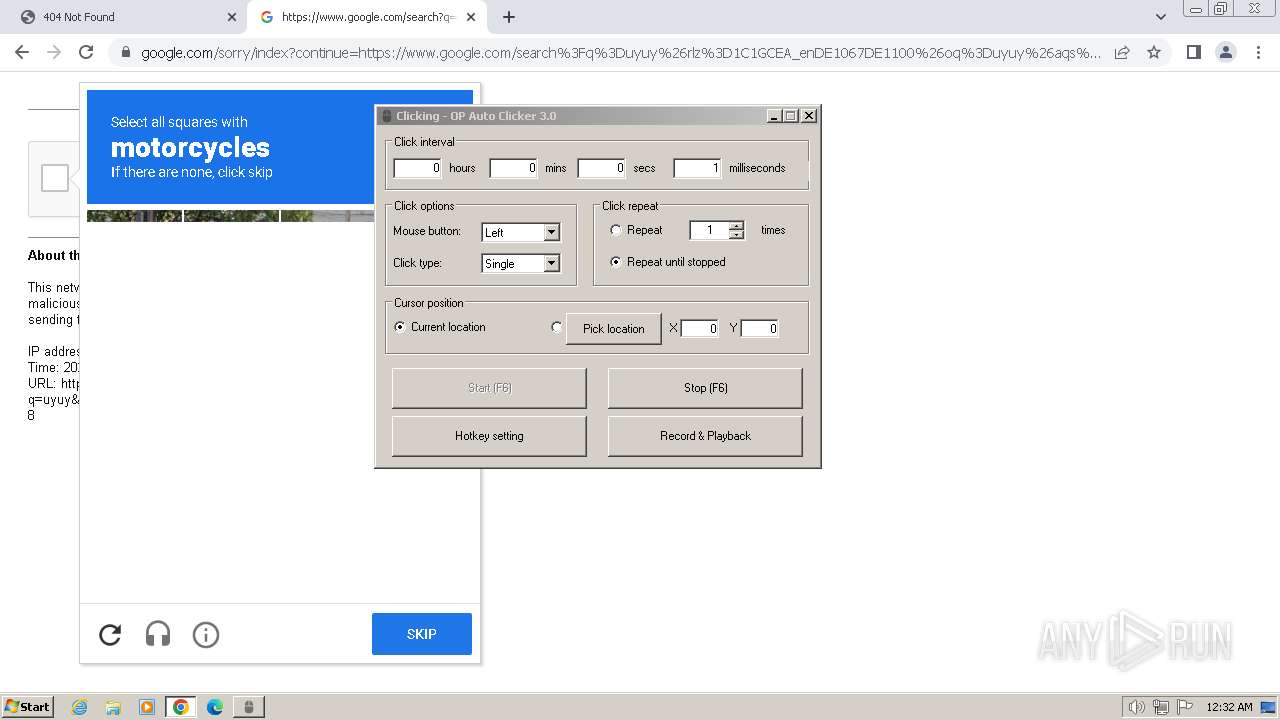1280x720 pixels.
Task: Go forward in Chrome
Action: coord(54,52)
